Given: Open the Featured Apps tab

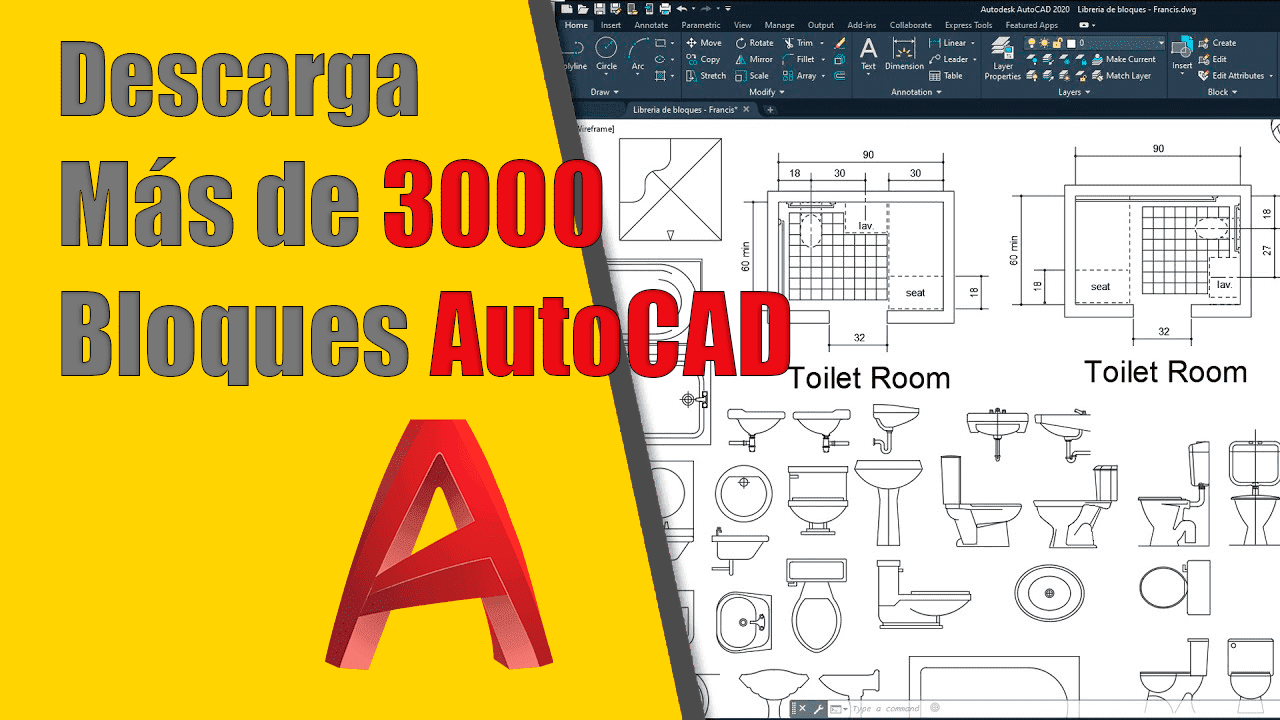Looking at the screenshot, I should [1031, 25].
